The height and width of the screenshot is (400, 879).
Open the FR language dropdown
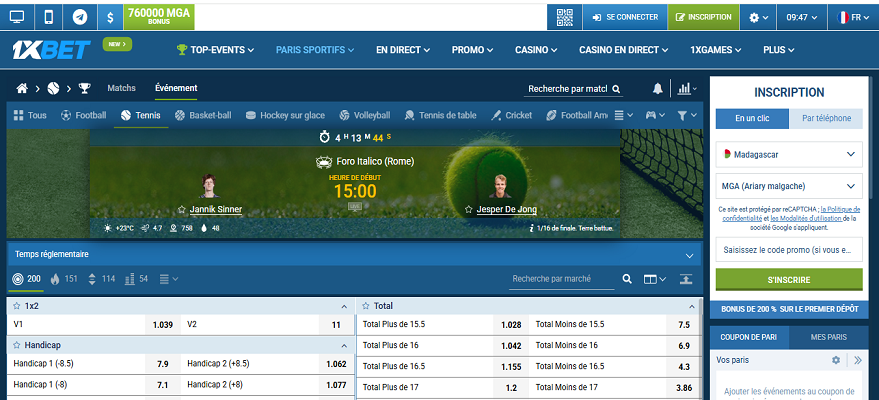click(x=853, y=17)
